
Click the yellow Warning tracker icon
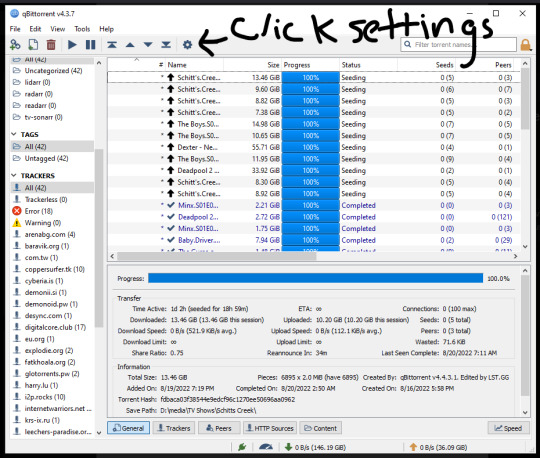click(17, 223)
